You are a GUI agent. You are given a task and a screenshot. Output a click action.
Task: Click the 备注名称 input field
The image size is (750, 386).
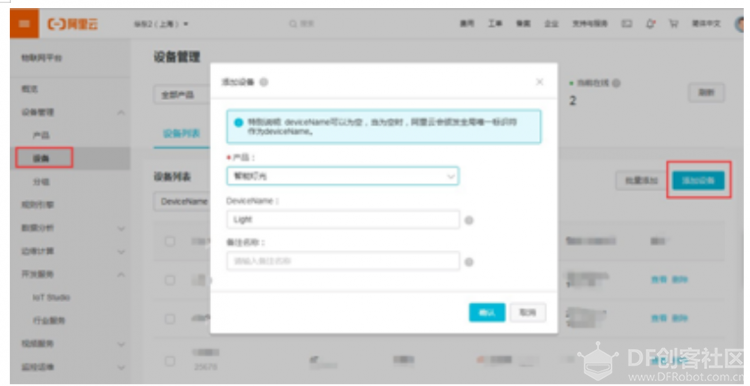(x=343, y=261)
